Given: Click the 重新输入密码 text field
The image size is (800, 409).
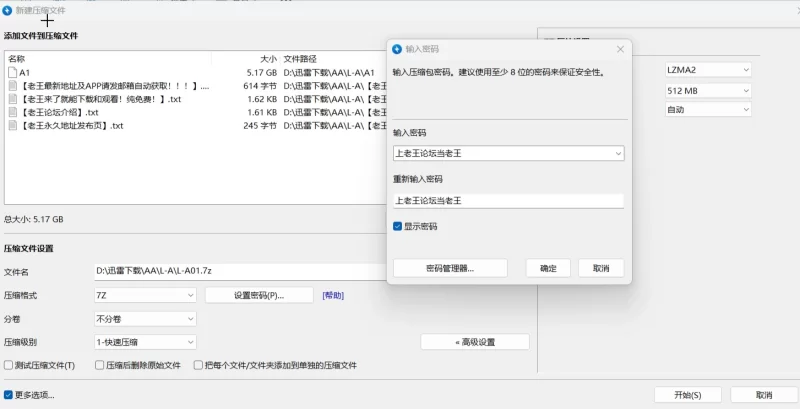Looking at the screenshot, I should click(508, 200).
